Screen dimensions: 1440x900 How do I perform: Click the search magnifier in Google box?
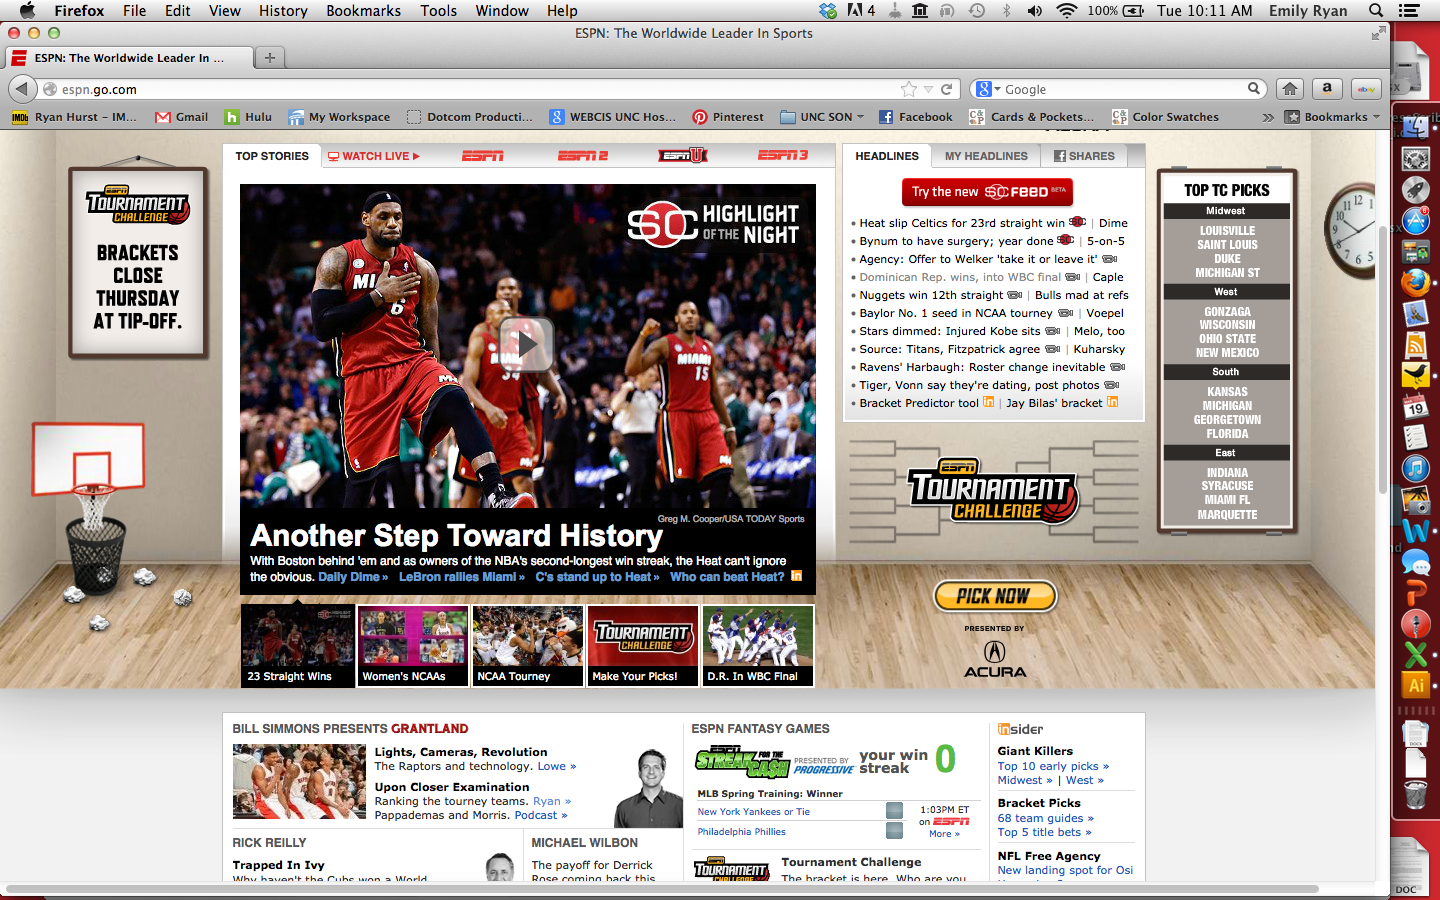(1254, 89)
